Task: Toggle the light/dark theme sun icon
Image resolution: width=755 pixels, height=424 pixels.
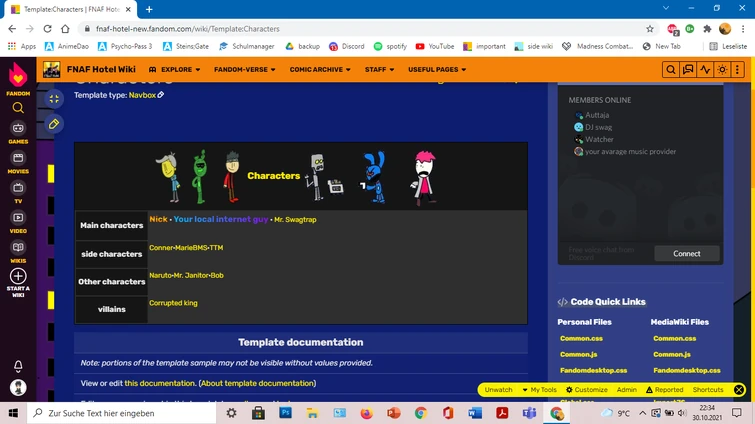Action: point(722,69)
